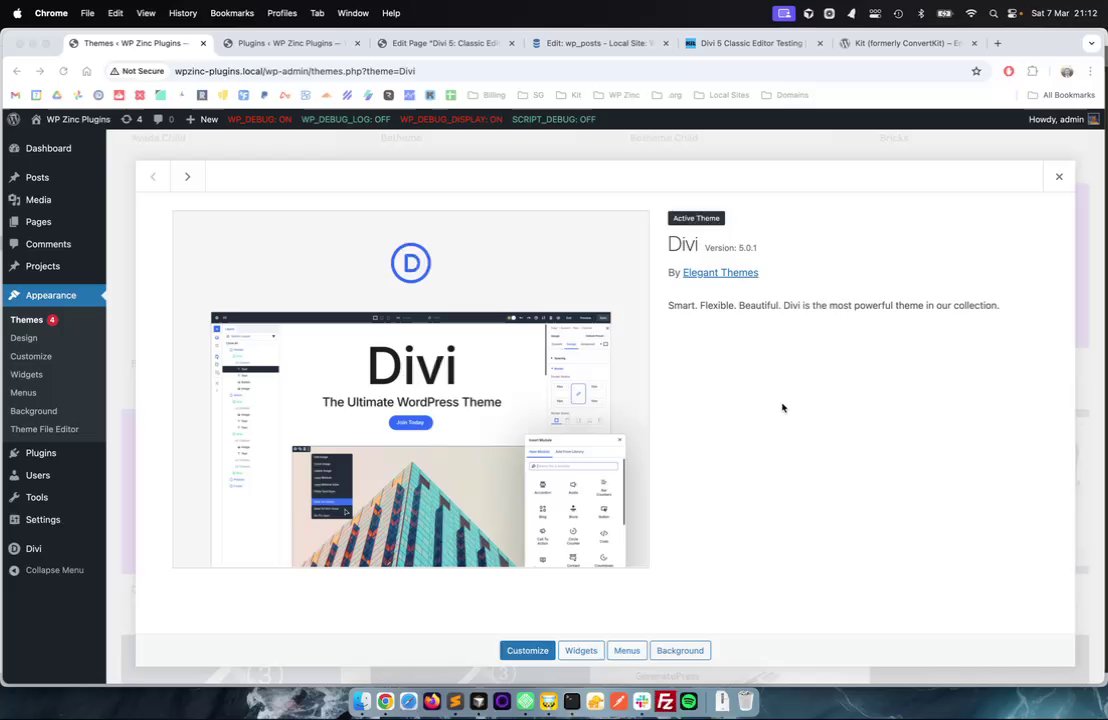Open Tools in the sidebar

(x=53, y=497)
